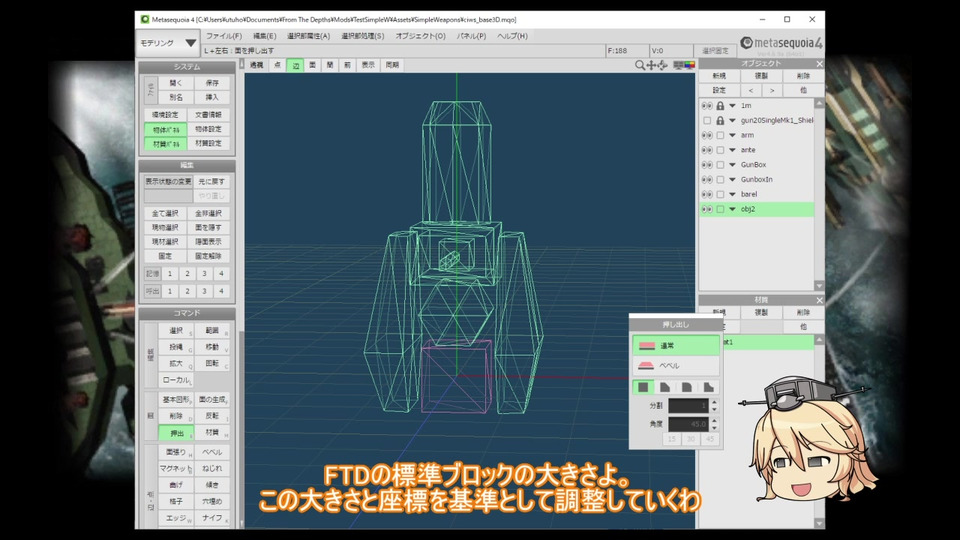Image resolution: width=960 pixels, height=540 pixels.
Task: Enable visibility box for gun20SingleMk1_Shield
Action: click(706, 120)
